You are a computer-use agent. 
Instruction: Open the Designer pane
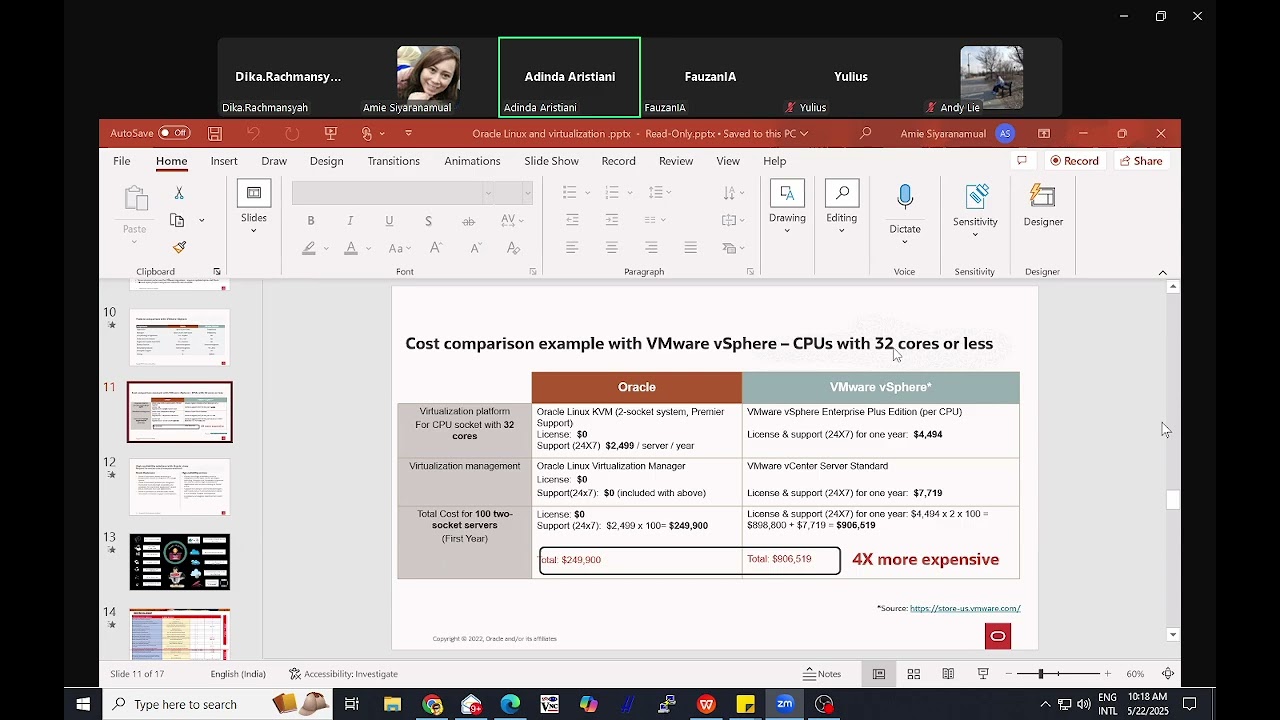point(1043,205)
